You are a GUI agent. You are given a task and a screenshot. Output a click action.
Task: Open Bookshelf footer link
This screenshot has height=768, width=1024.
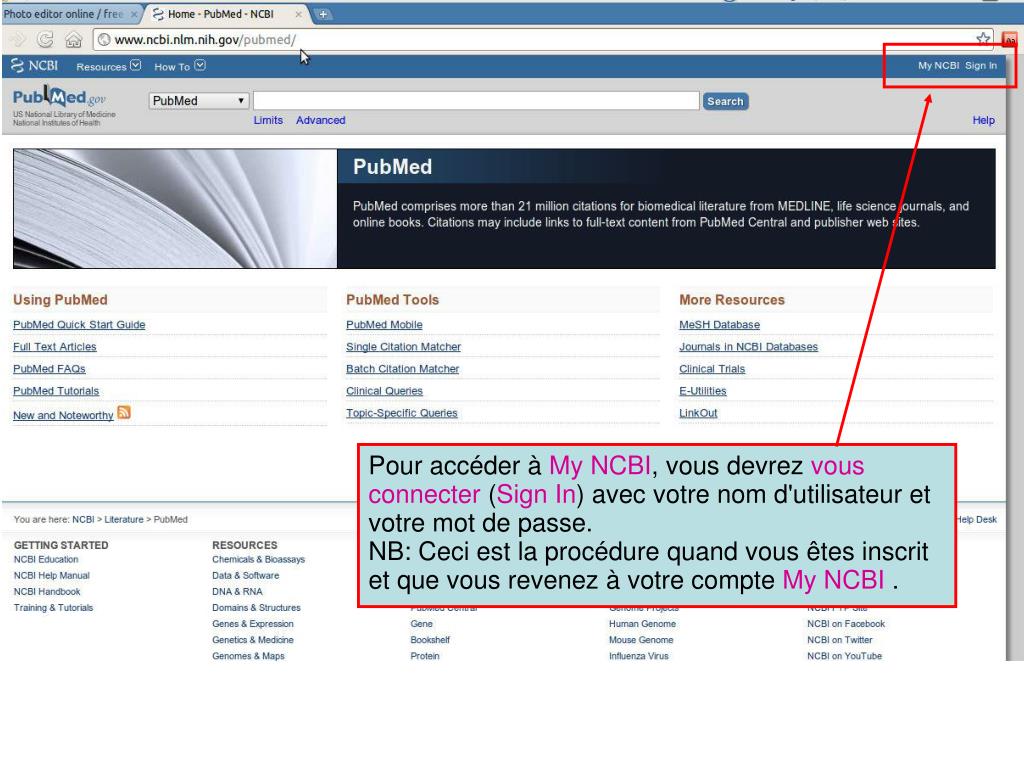(x=430, y=640)
